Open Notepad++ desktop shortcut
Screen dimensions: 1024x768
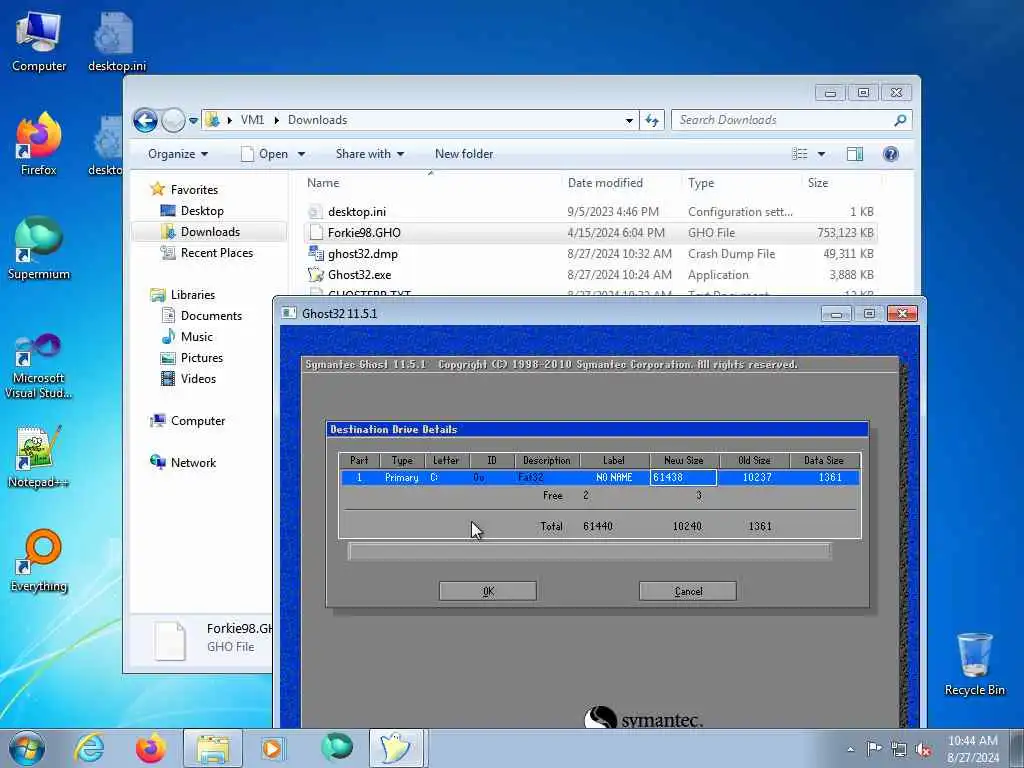pyautogui.click(x=39, y=456)
